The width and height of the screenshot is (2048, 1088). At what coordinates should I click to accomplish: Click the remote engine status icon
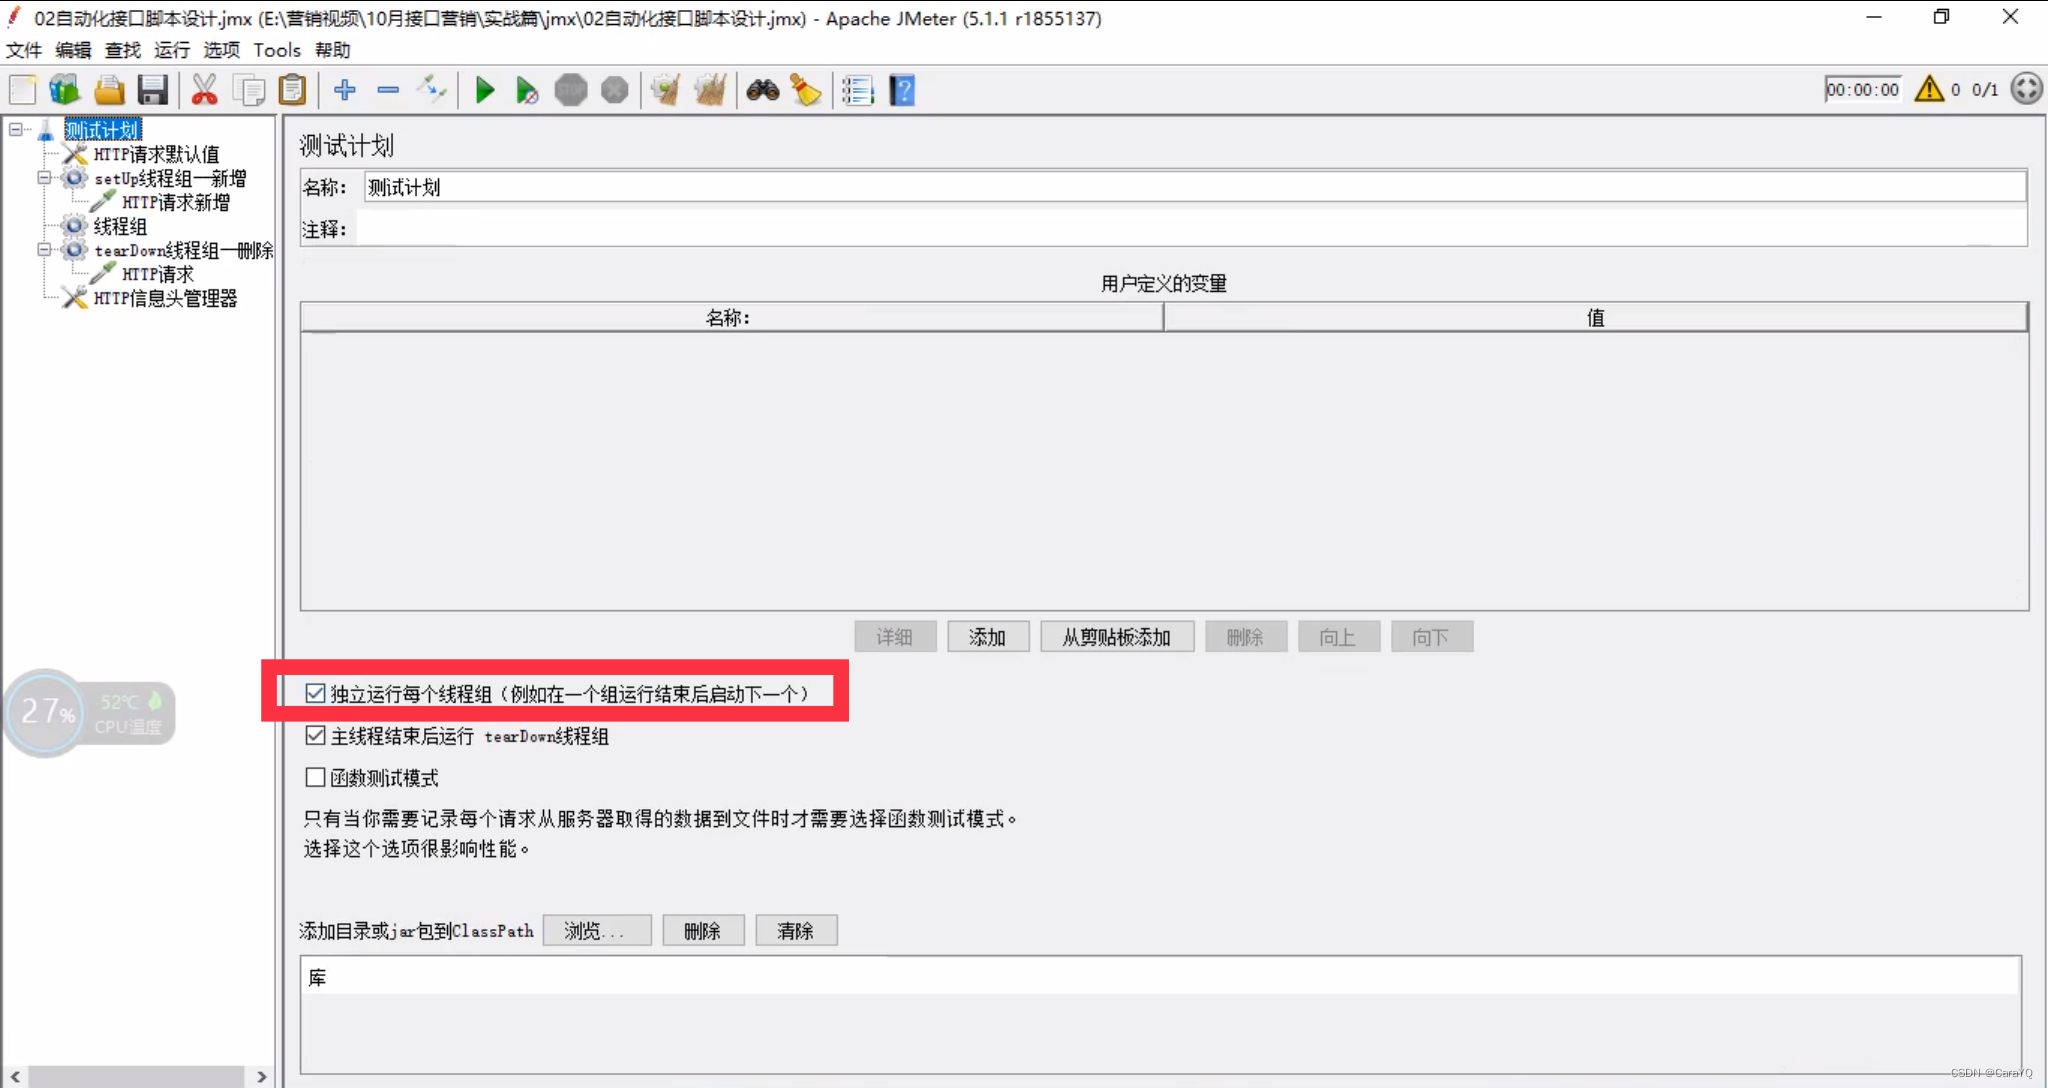2027,89
